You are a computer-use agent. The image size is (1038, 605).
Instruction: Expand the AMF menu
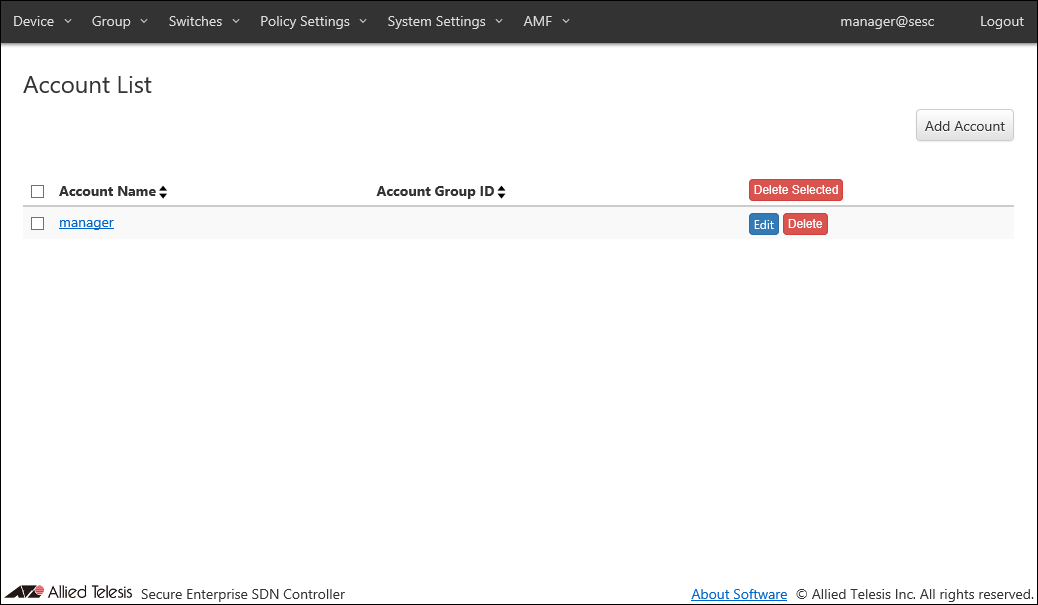546,21
